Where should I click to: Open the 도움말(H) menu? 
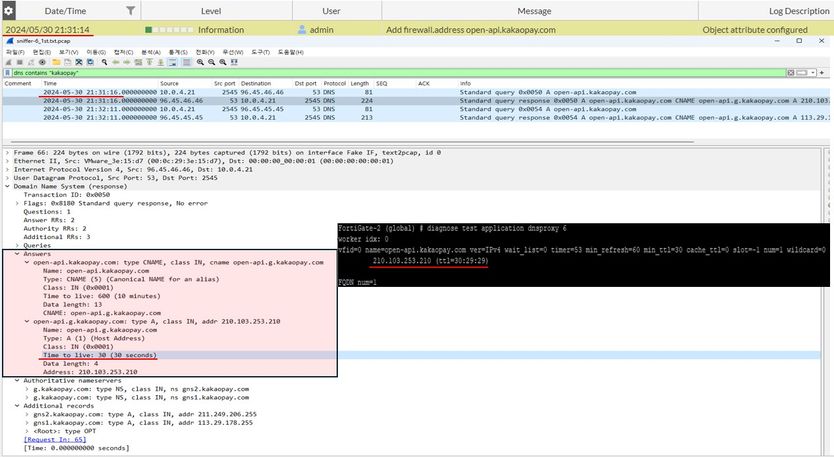pos(290,52)
